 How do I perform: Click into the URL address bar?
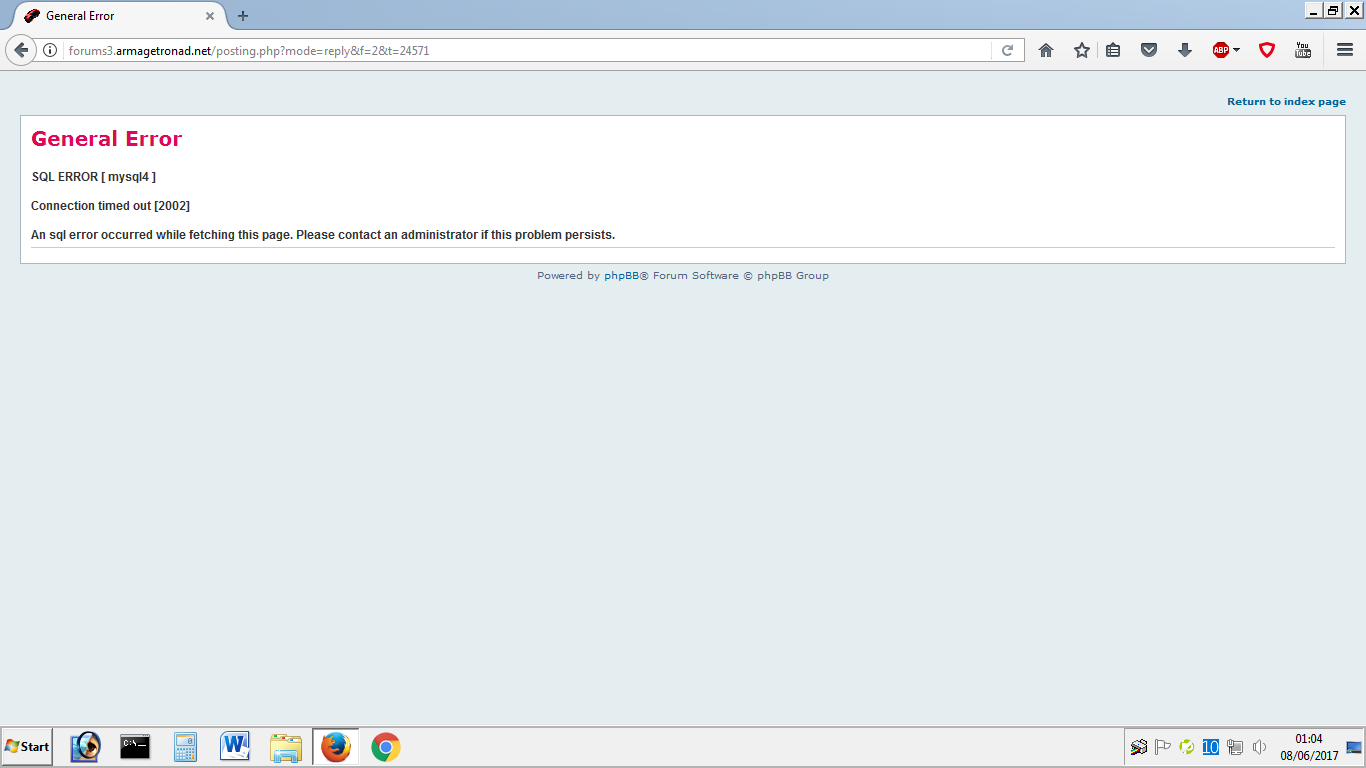point(520,50)
